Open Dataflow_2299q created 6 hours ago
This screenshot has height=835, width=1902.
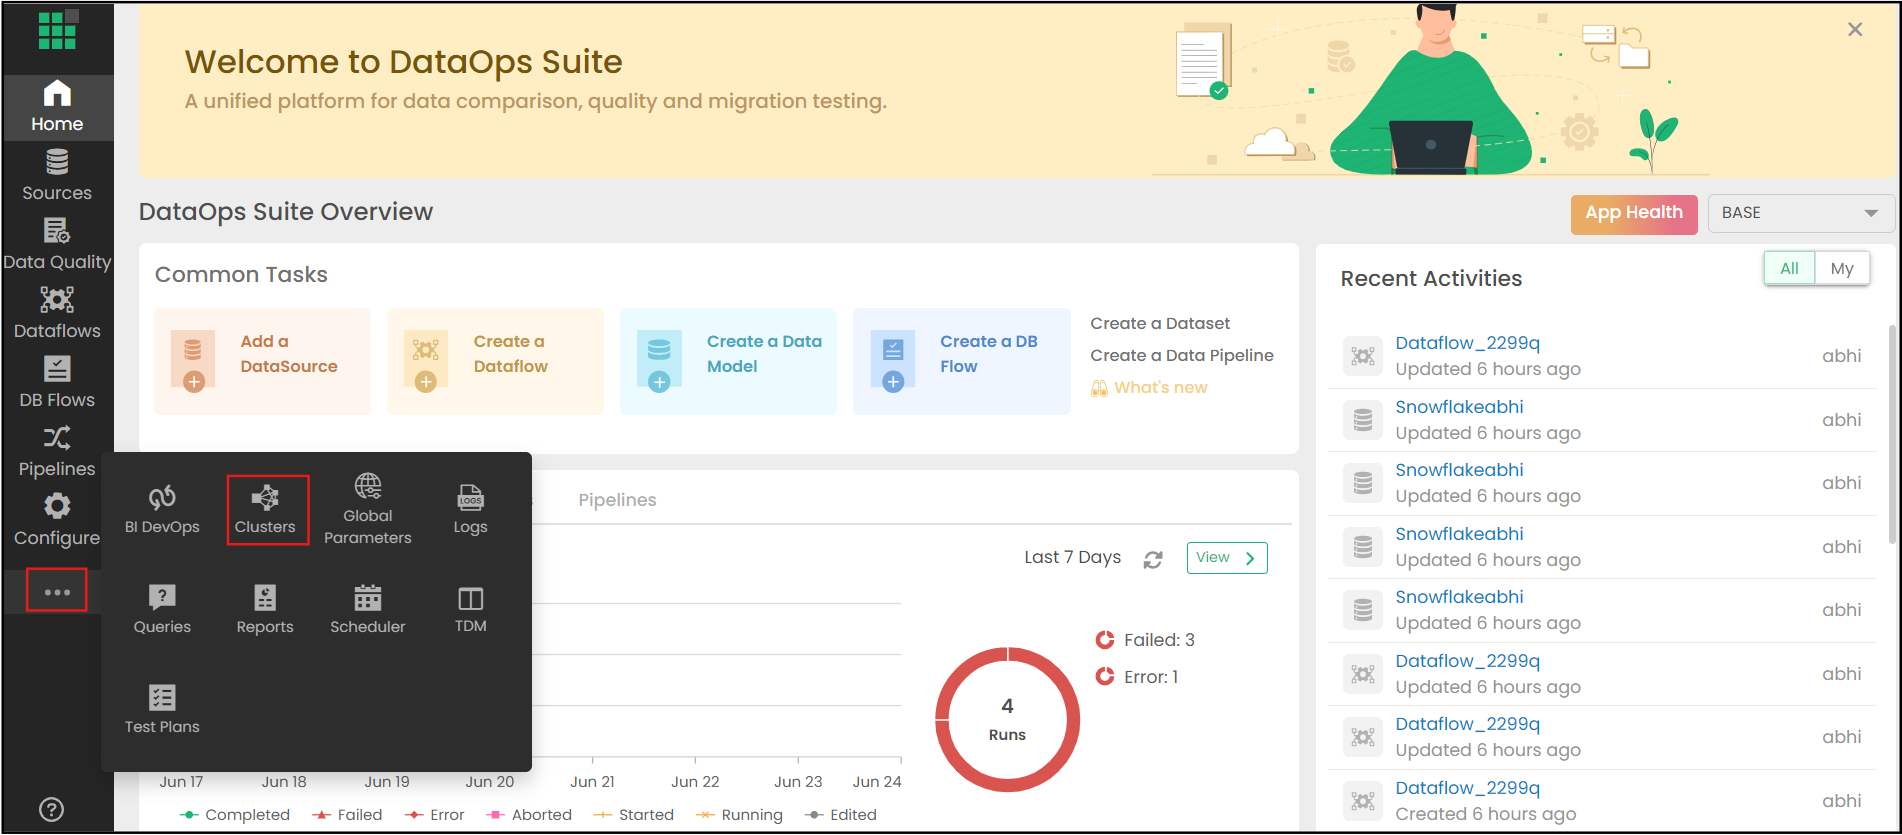point(1467,788)
